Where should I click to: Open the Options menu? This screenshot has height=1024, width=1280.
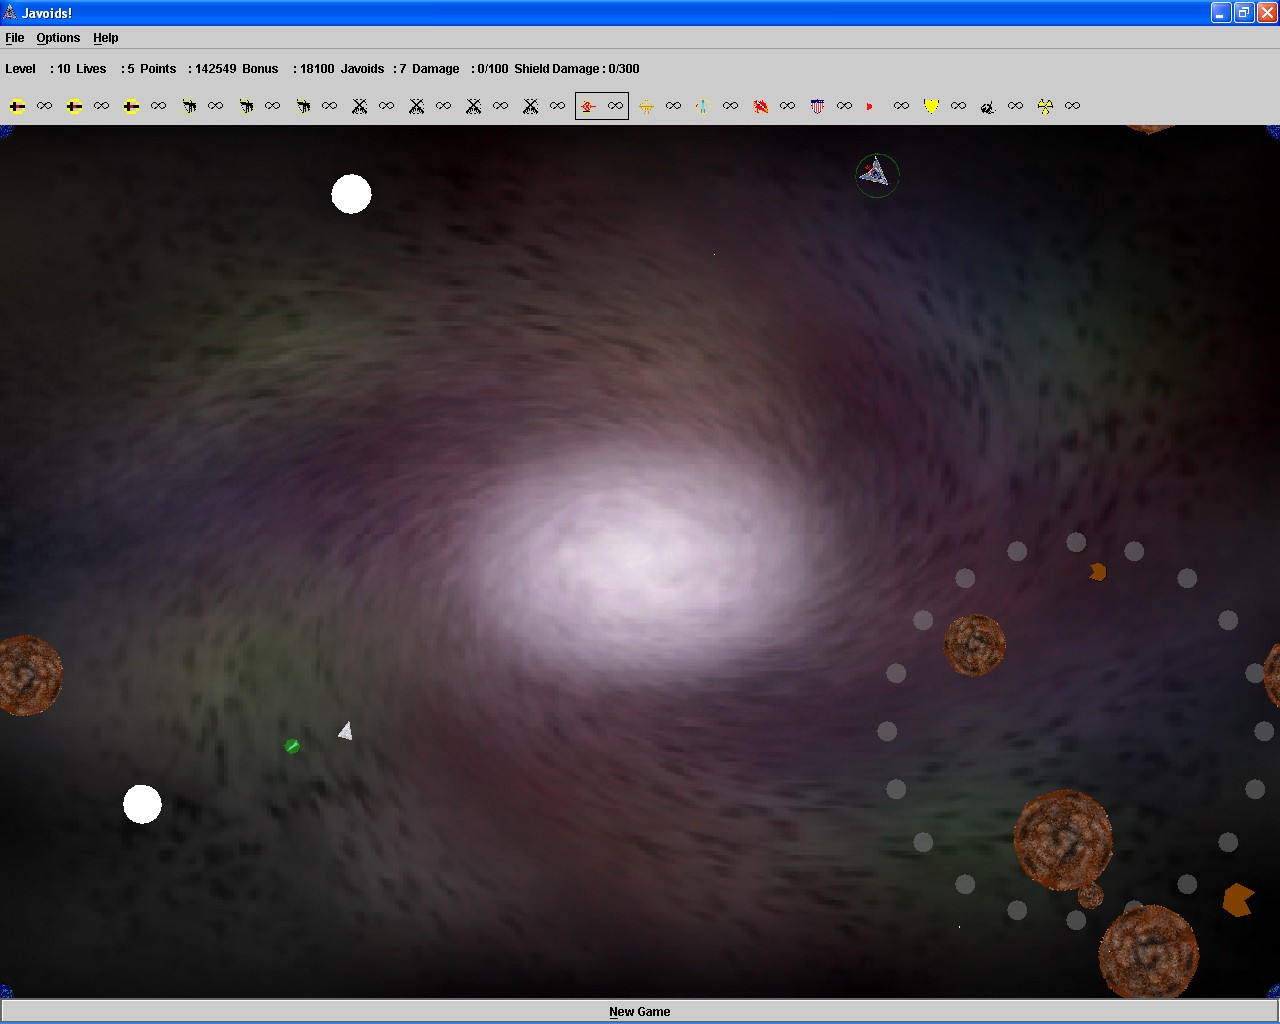pyautogui.click(x=58, y=38)
